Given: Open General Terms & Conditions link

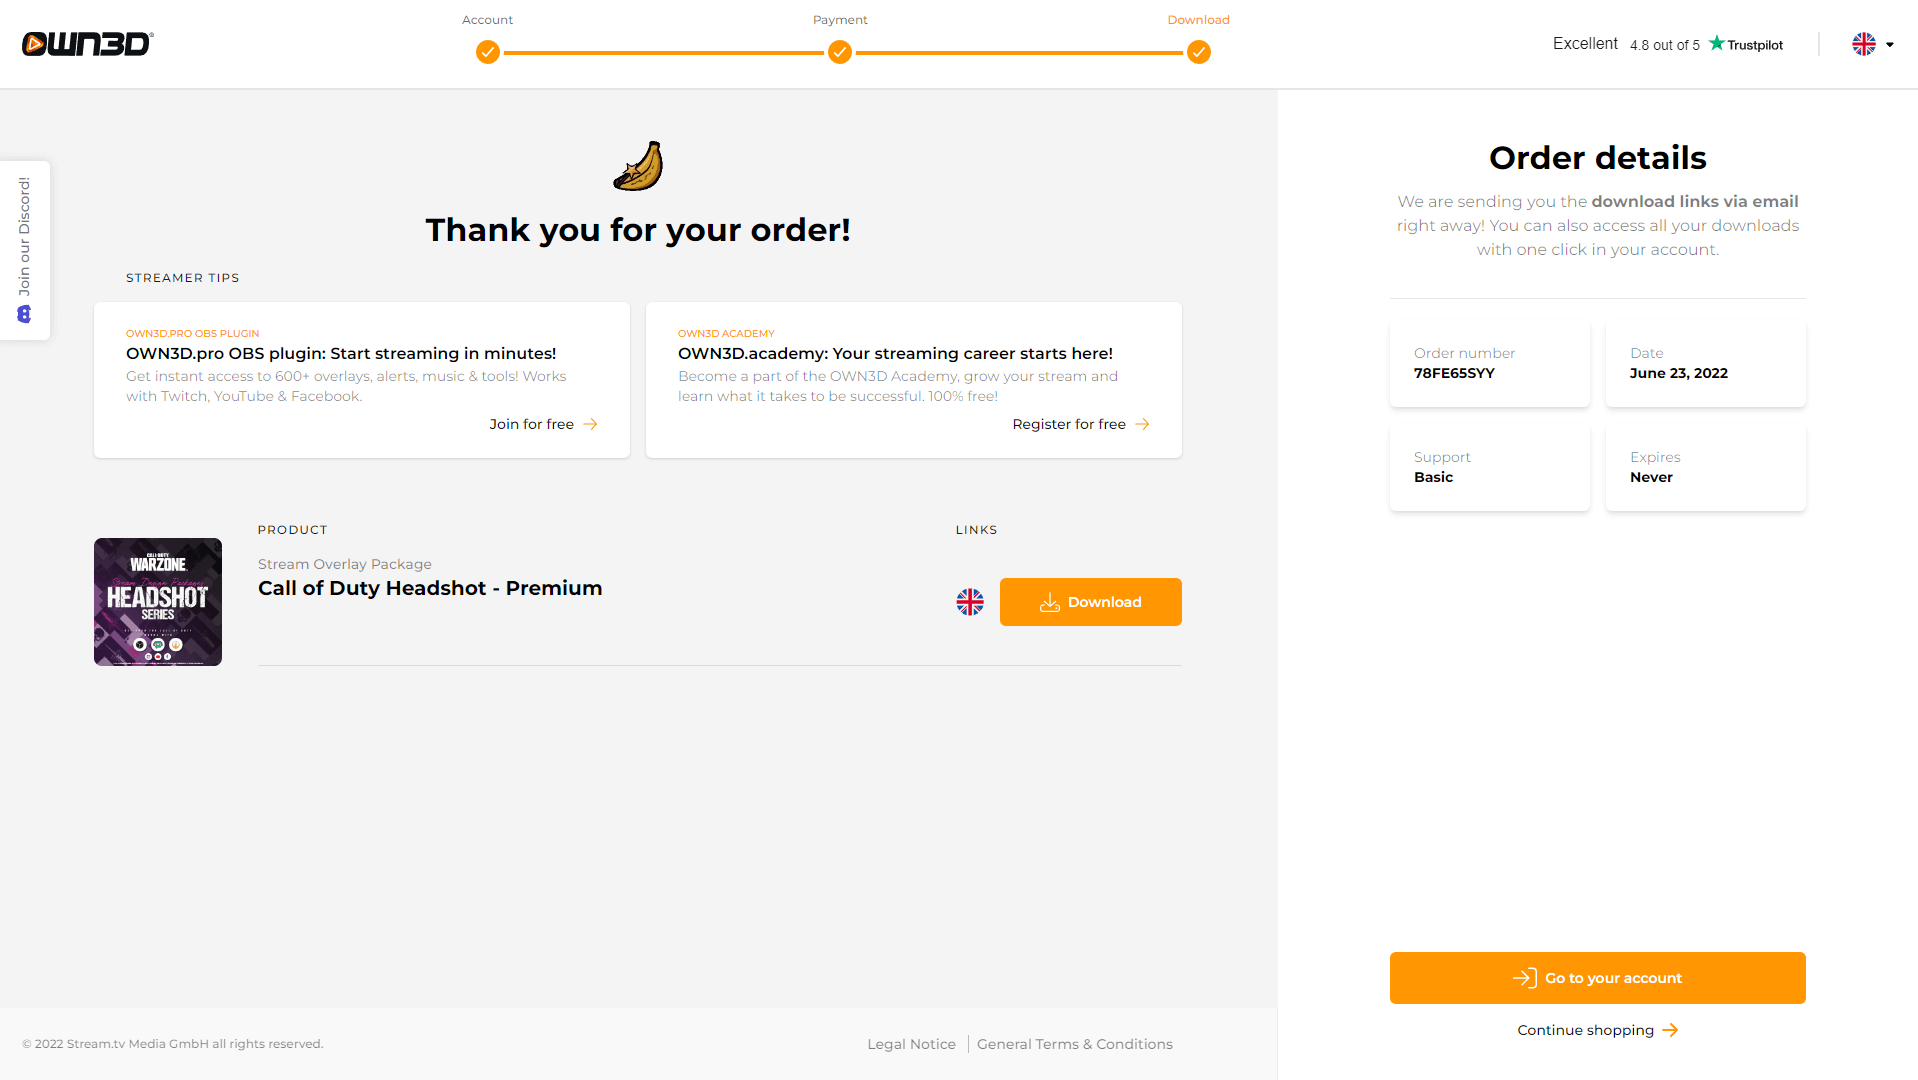Looking at the screenshot, I should (1074, 1044).
